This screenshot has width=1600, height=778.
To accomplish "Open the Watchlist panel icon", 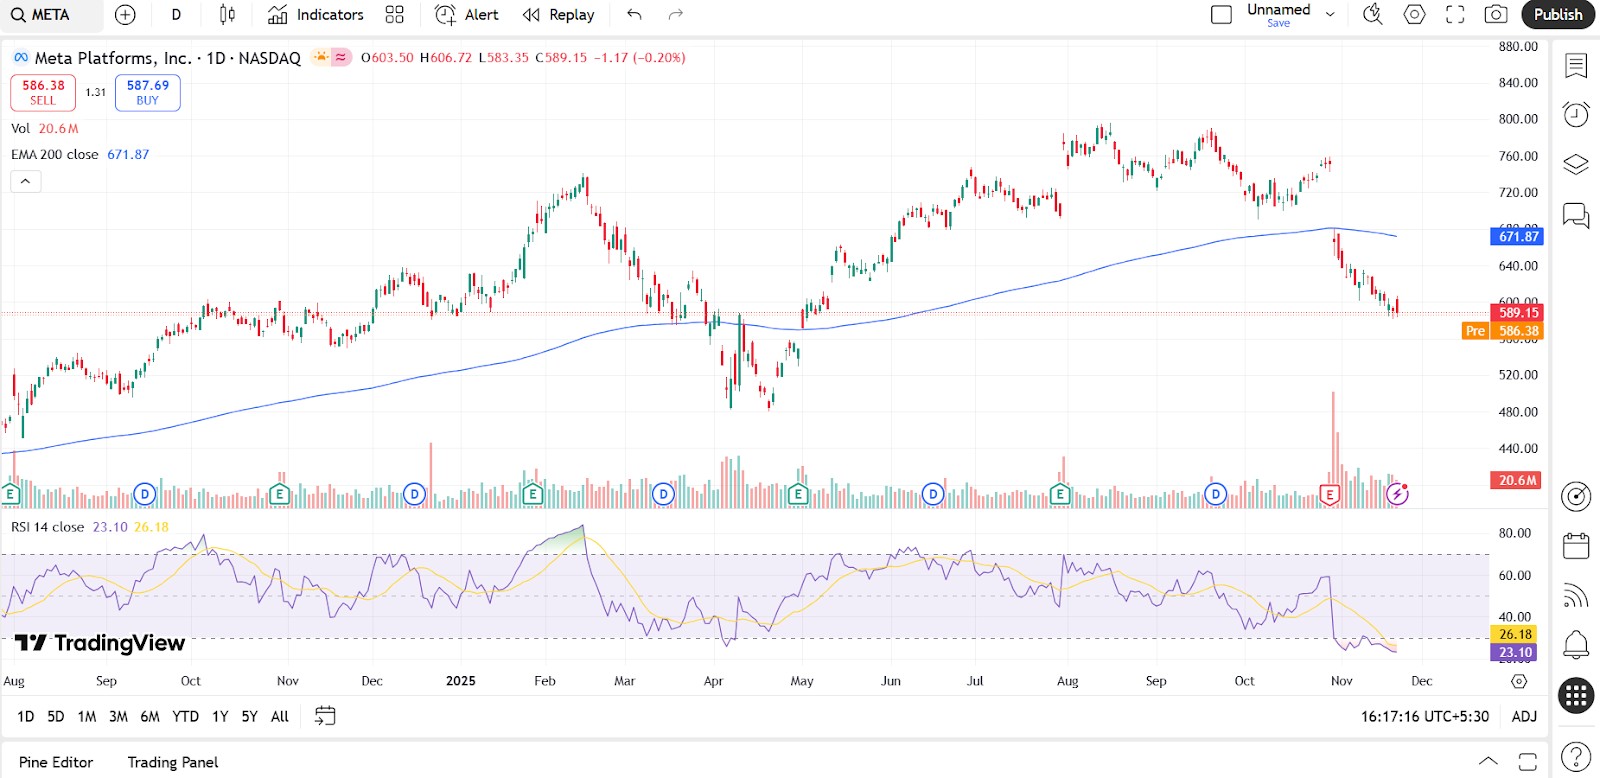I will coord(1576,66).
